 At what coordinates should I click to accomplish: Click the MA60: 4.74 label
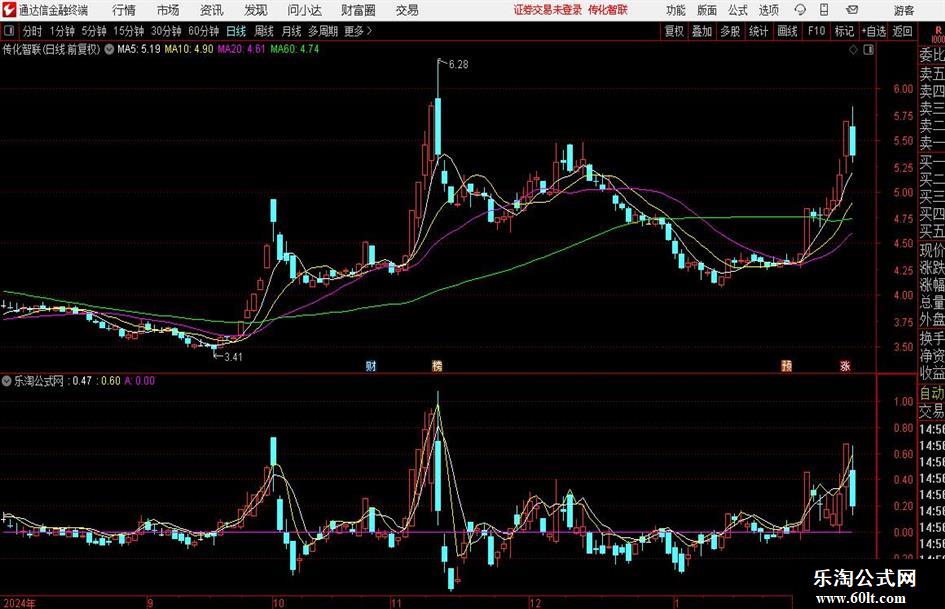pyautogui.click(x=295, y=49)
